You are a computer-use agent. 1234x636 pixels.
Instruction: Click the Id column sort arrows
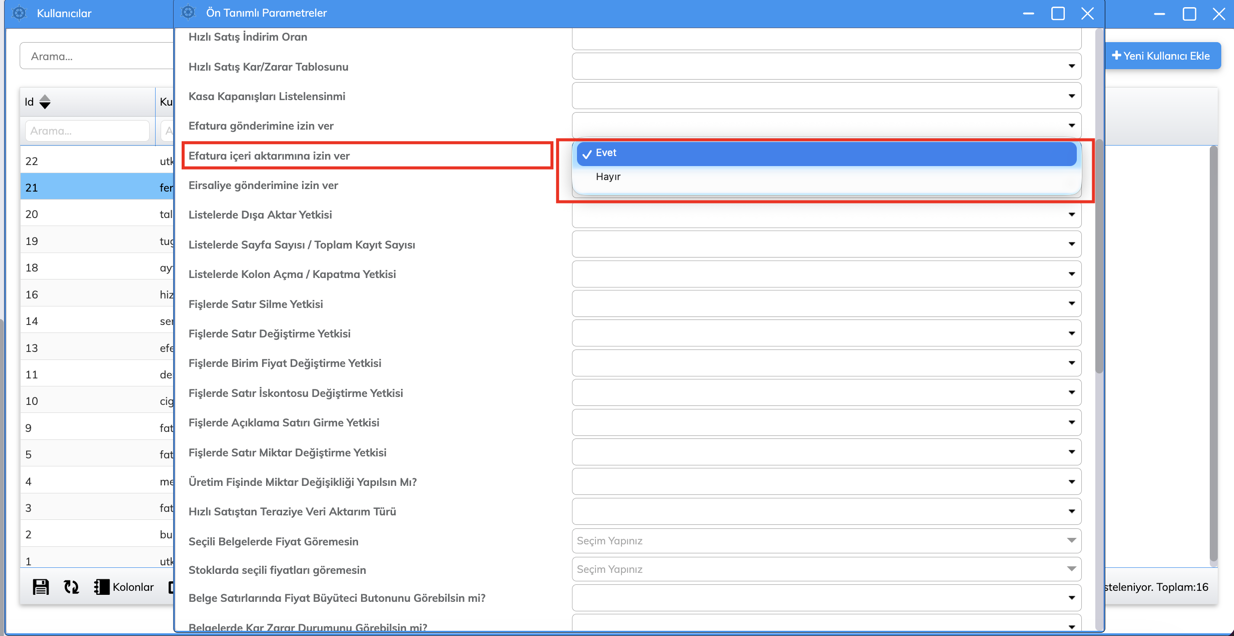point(45,102)
